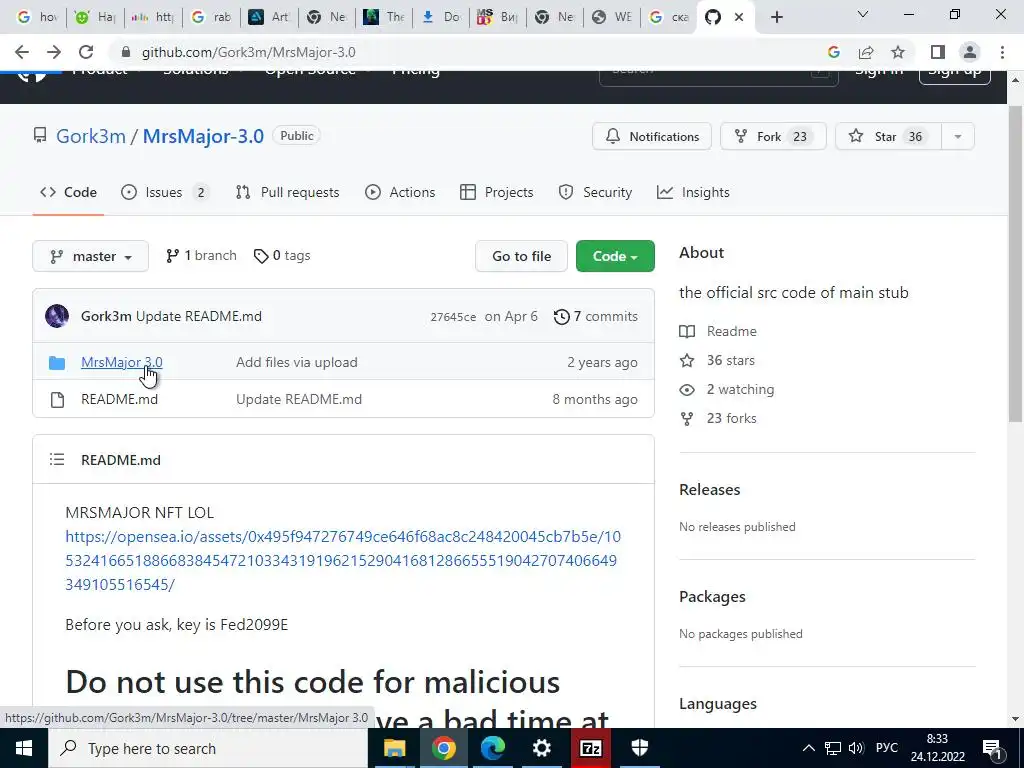Open Chrome's three-dot menu
Image resolution: width=1024 pixels, height=768 pixels.
(x=1002, y=52)
